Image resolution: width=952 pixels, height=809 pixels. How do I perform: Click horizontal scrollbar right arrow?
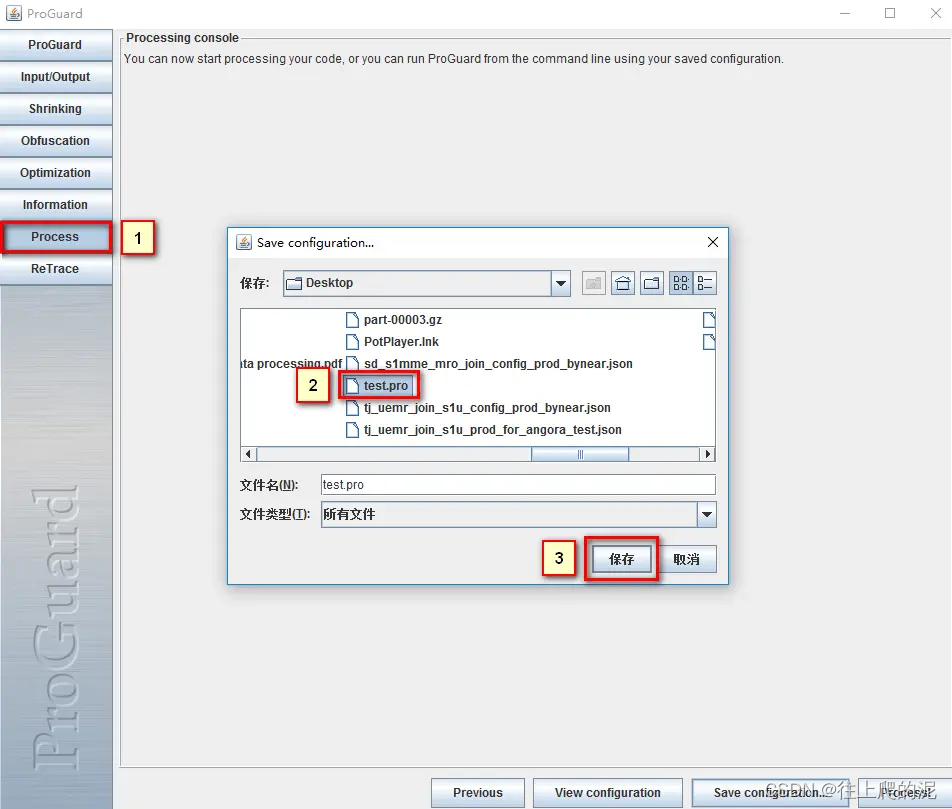click(x=707, y=454)
